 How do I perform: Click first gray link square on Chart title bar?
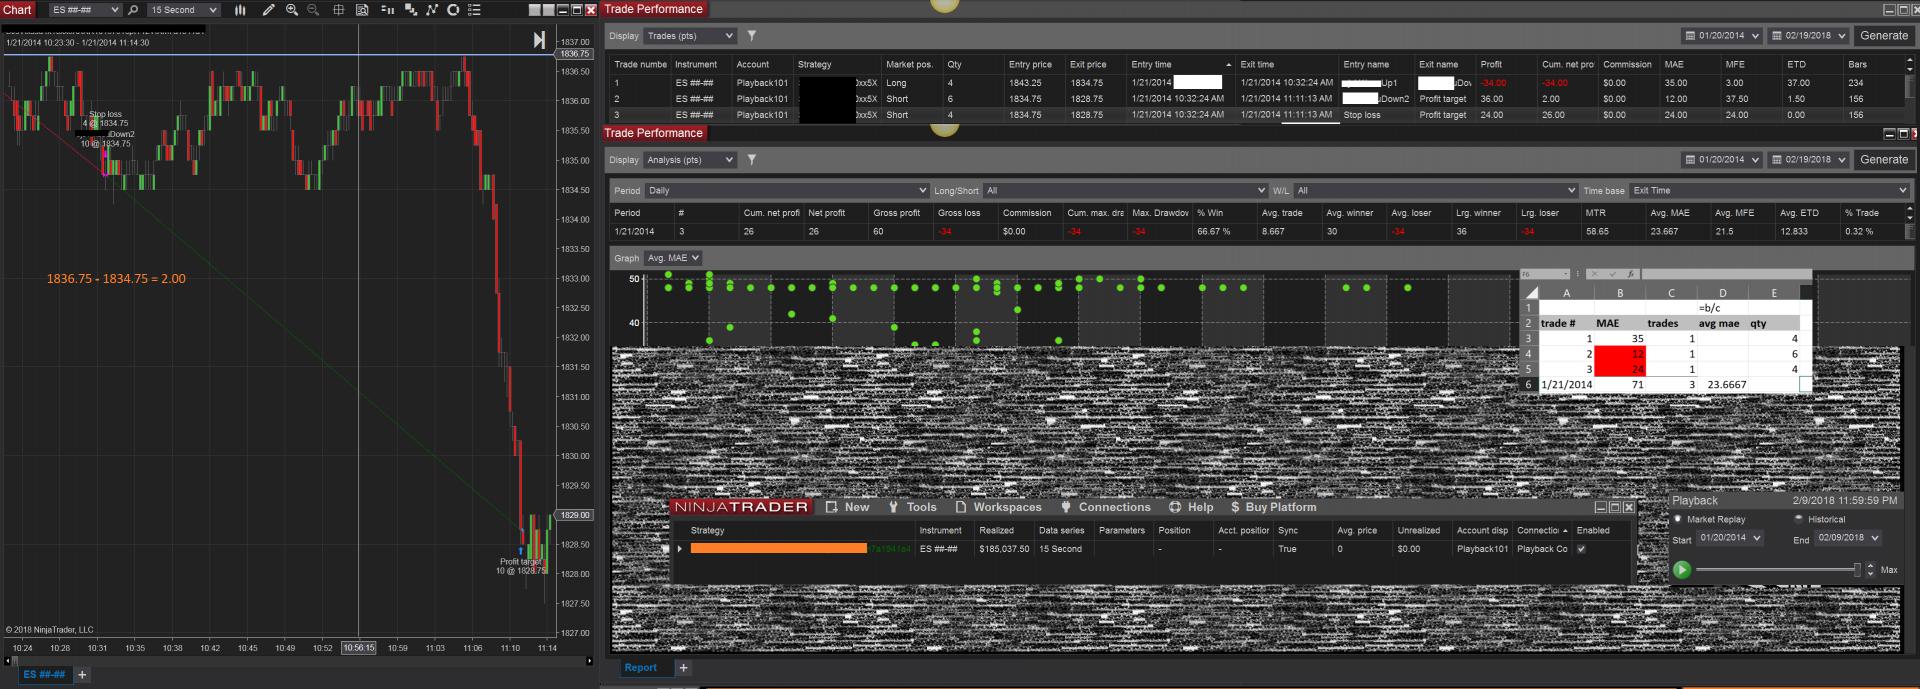point(534,10)
